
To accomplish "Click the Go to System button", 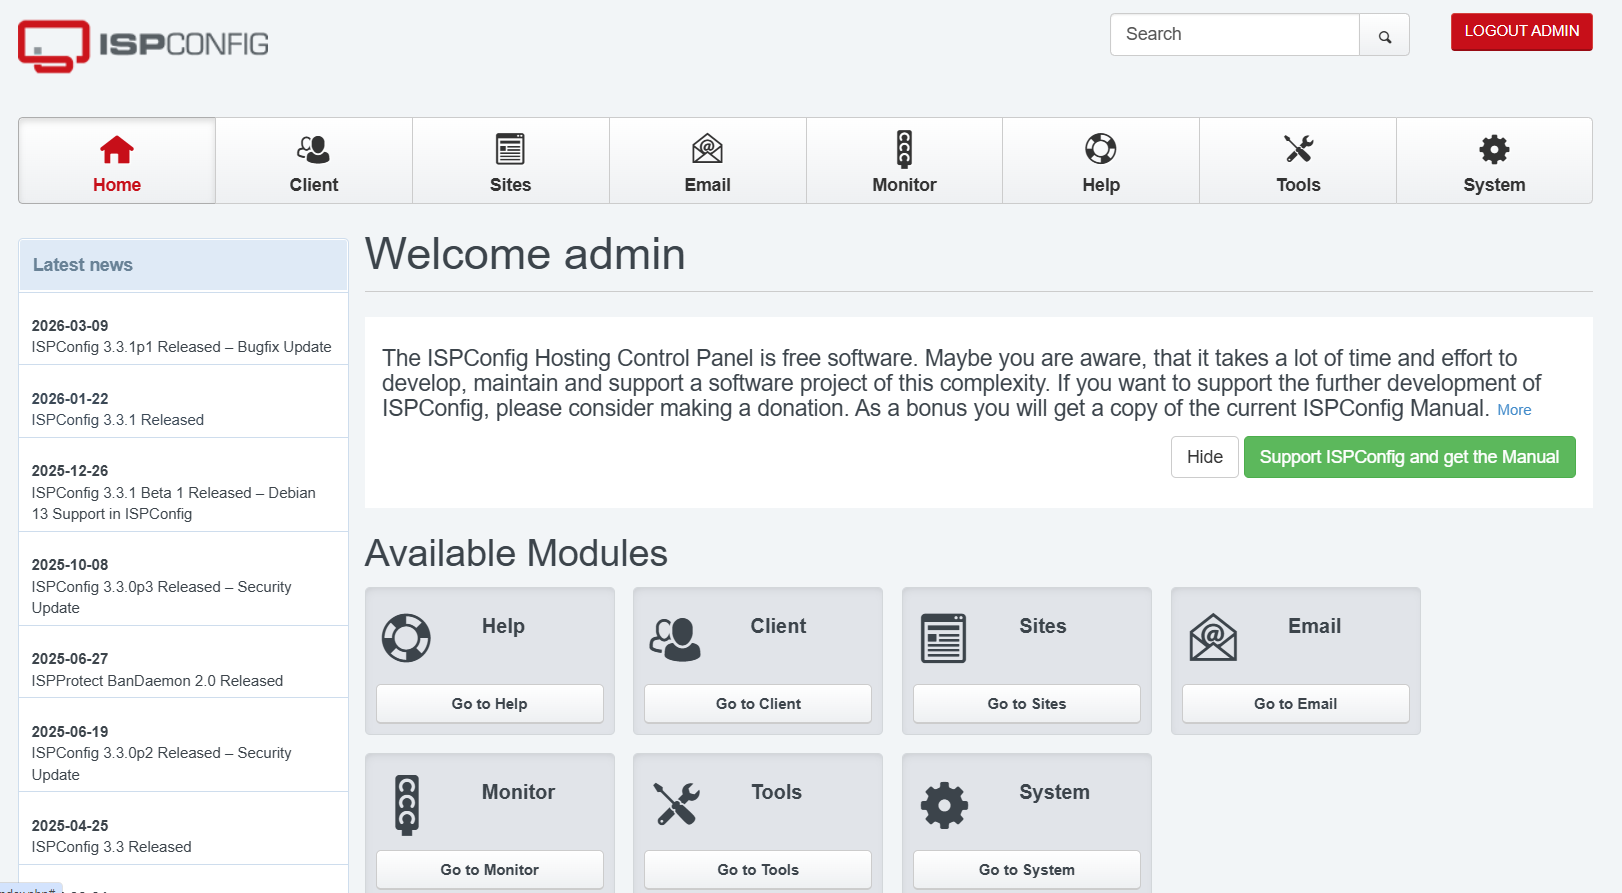I will click(x=1027, y=870).
